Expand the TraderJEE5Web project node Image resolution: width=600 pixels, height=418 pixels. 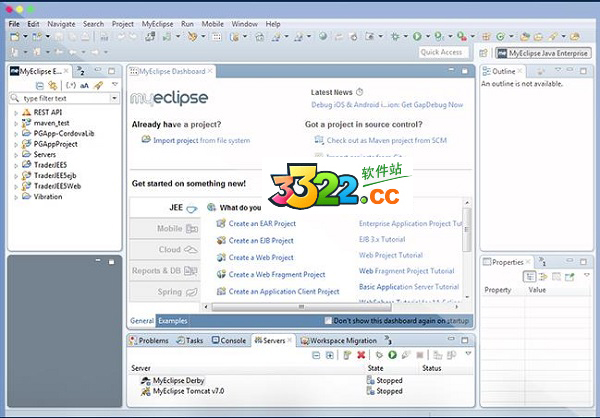click(x=16, y=187)
